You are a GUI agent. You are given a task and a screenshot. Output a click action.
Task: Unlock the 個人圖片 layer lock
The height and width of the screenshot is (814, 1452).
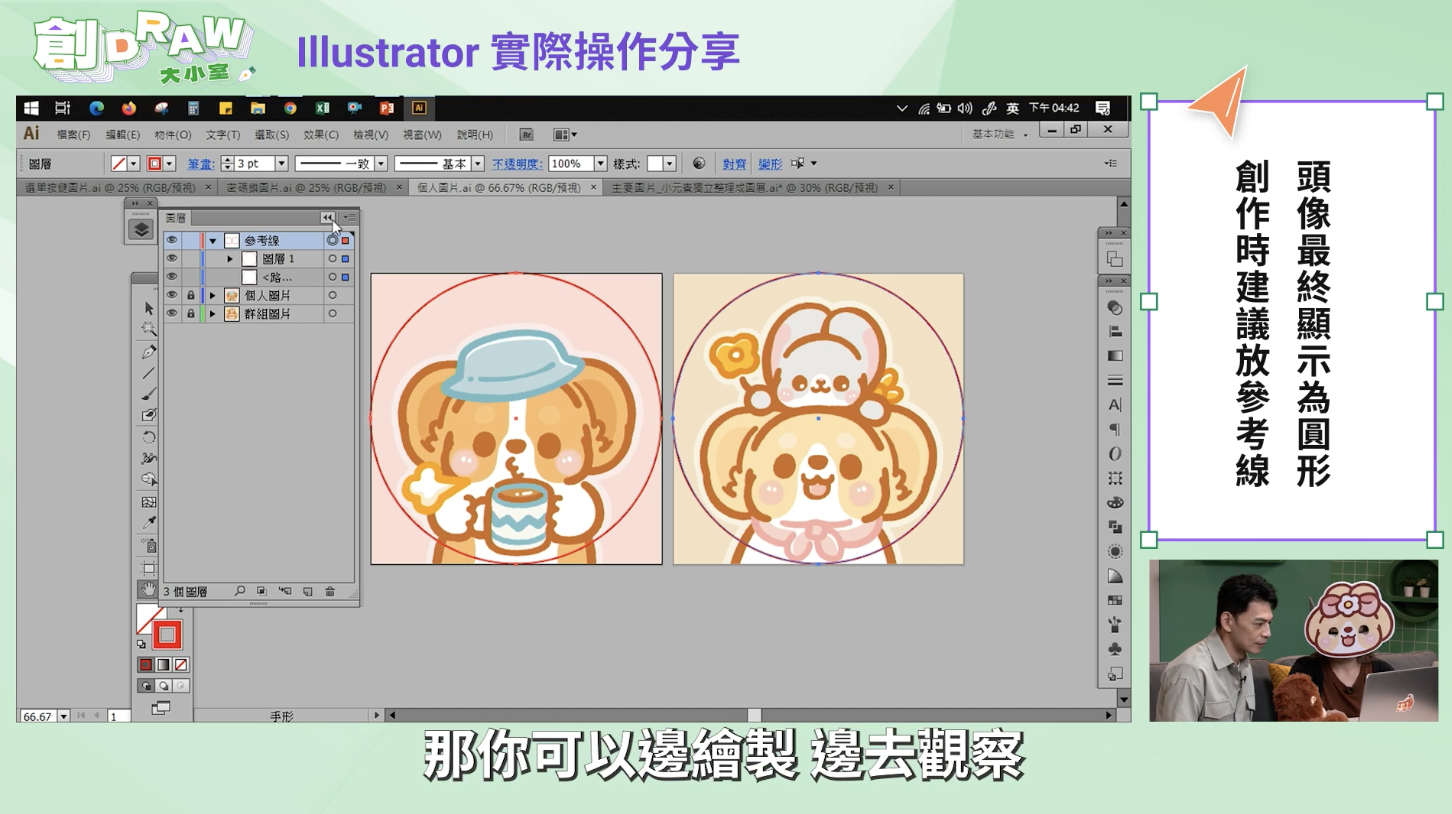pos(191,296)
